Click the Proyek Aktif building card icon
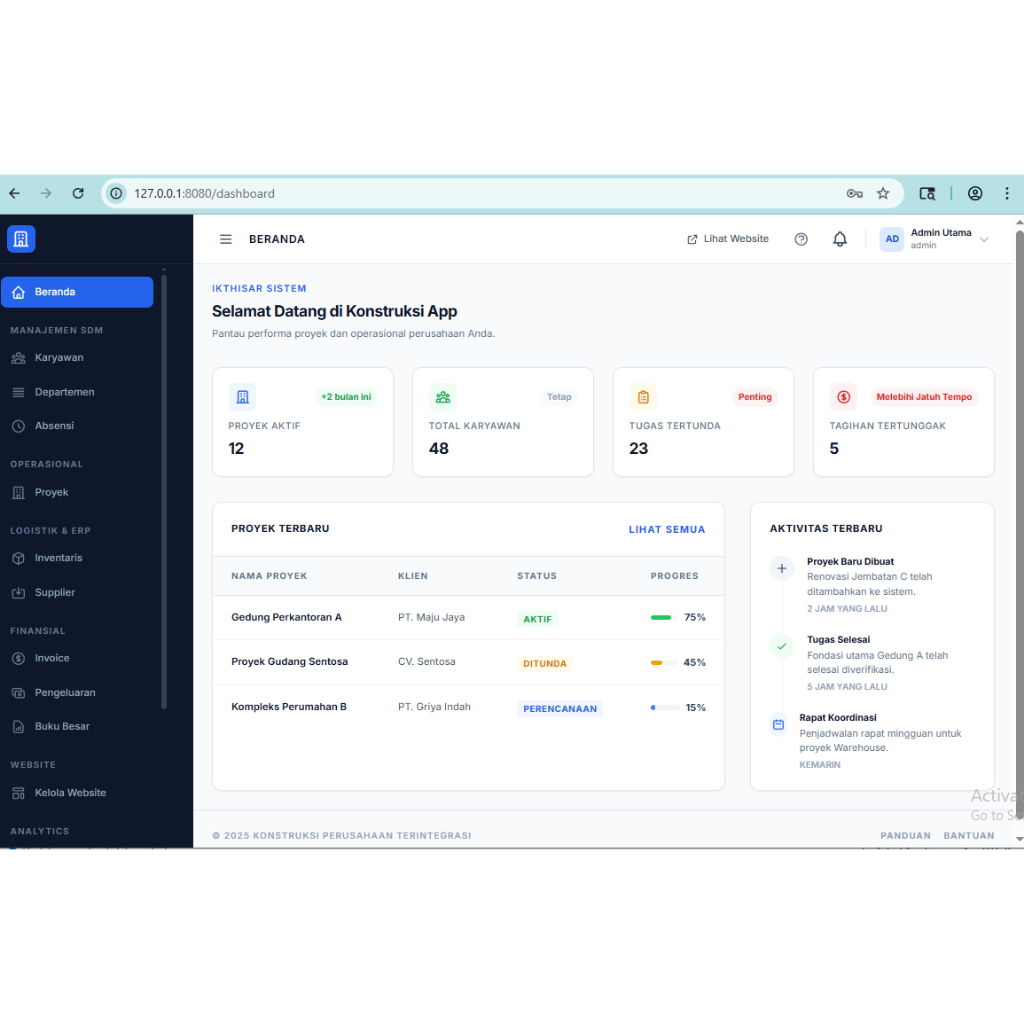 coord(242,397)
